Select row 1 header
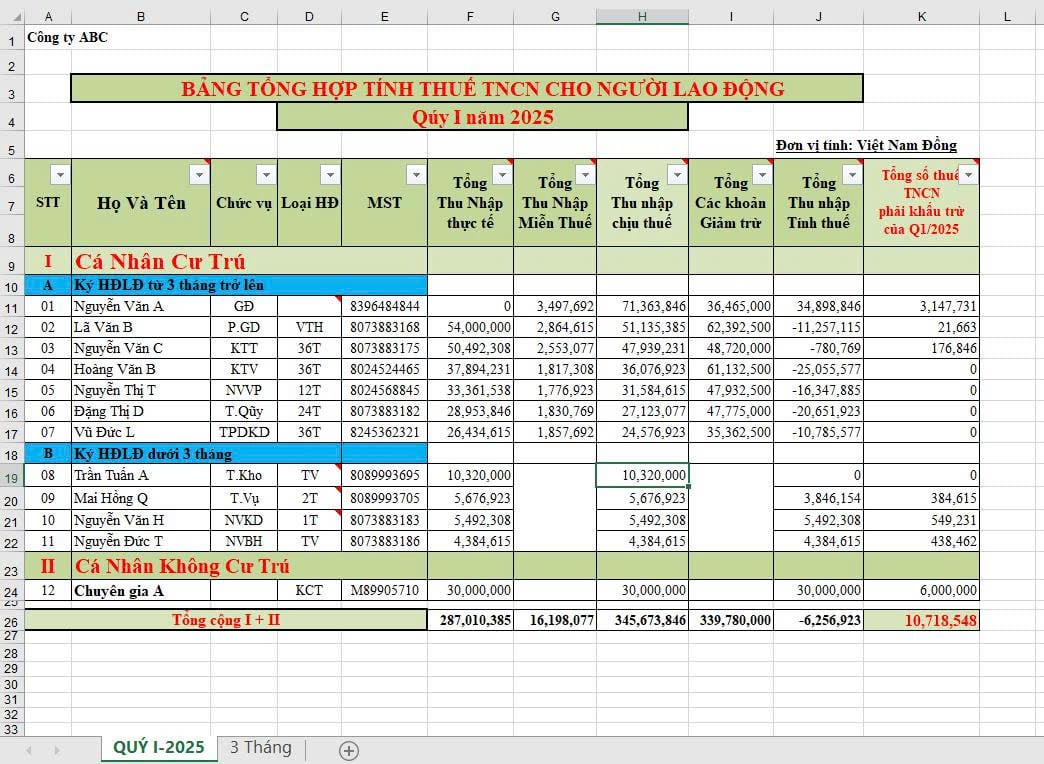 pyautogui.click(x=11, y=40)
